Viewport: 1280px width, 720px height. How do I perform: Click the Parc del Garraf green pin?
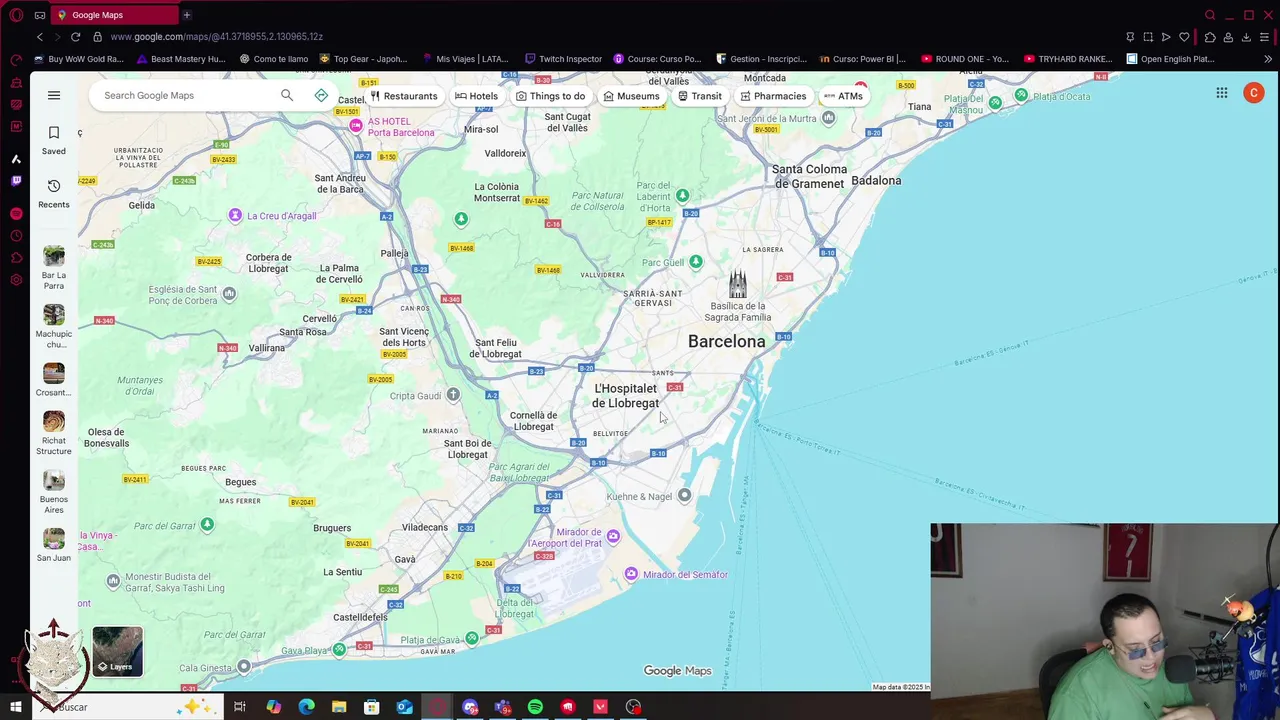point(207,525)
